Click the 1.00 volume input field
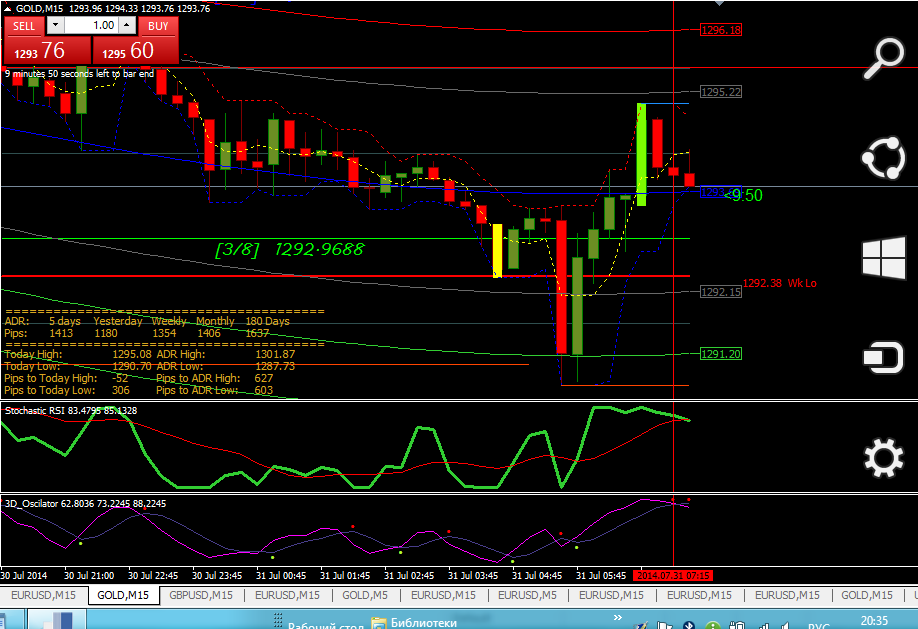The height and width of the screenshot is (629, 918). pyautogui.click(x=91, y=25)
